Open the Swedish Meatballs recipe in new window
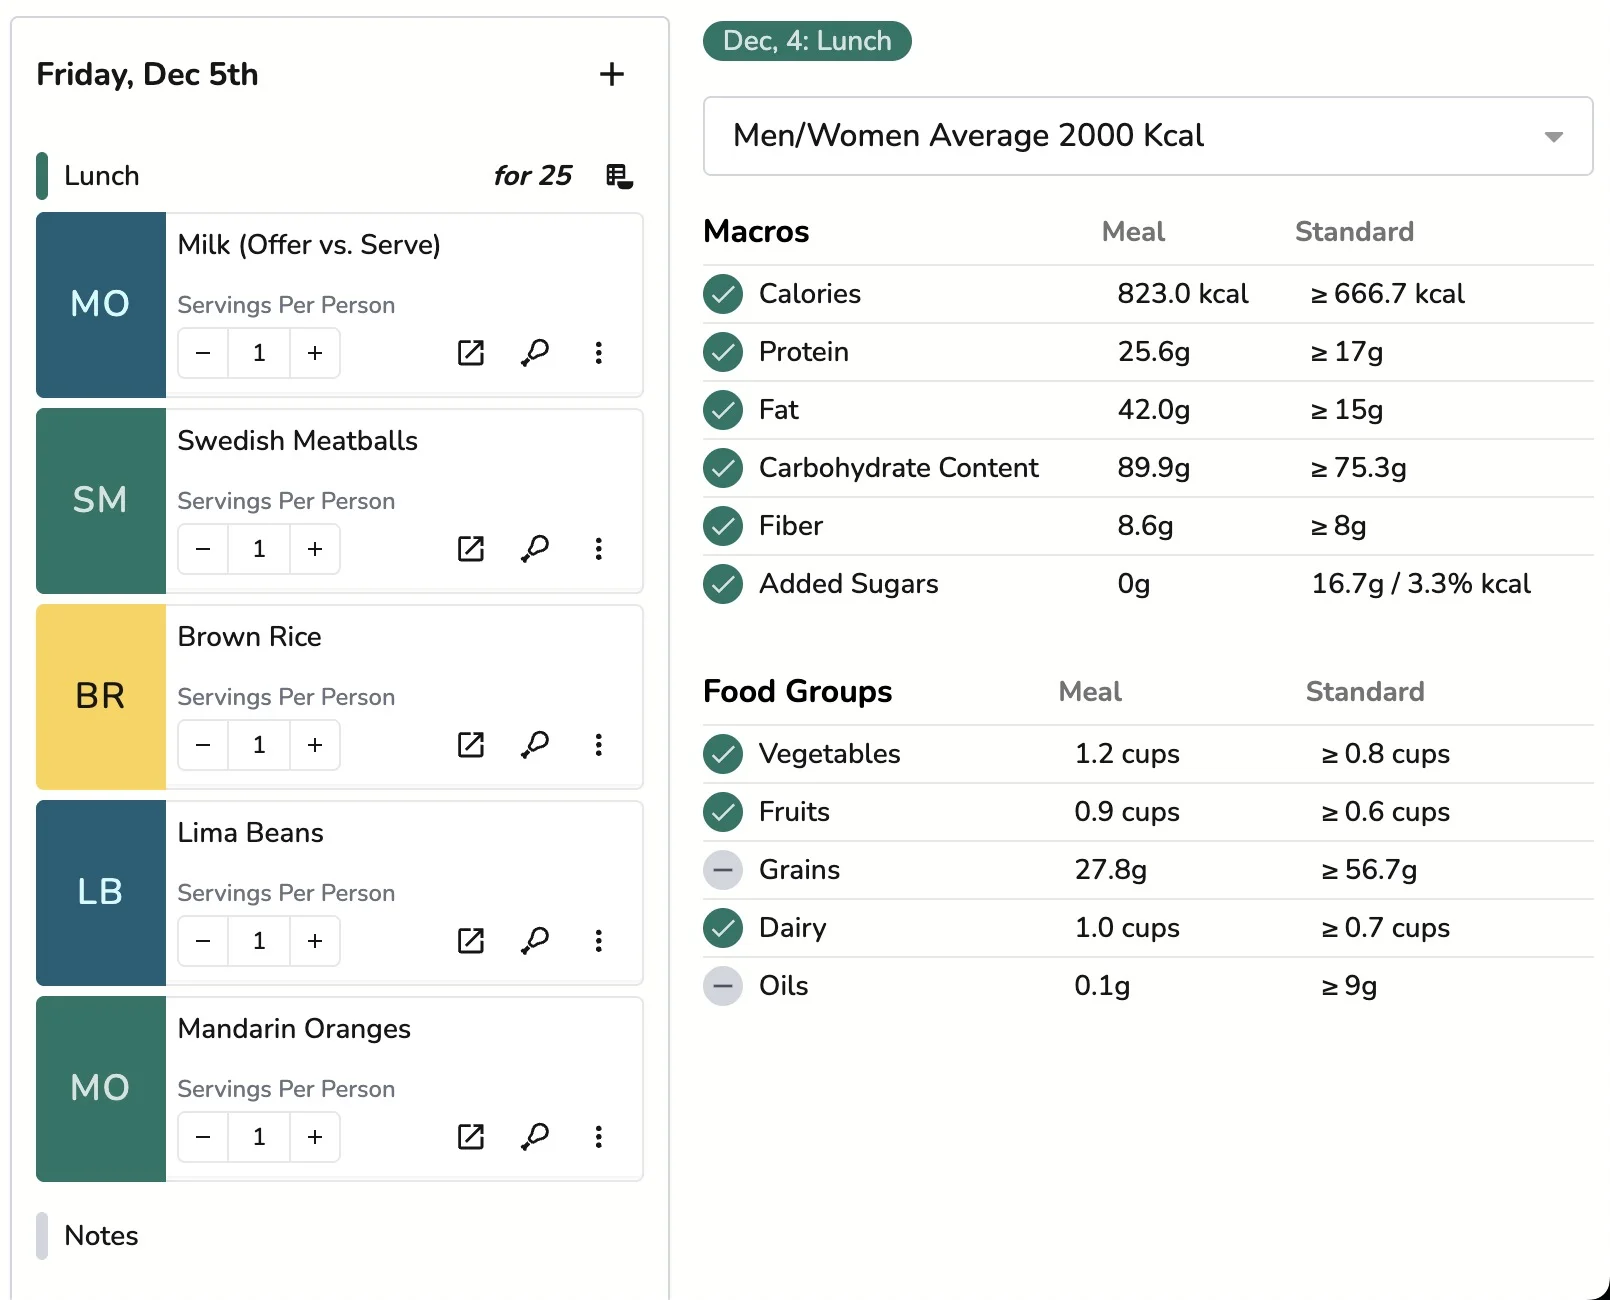The width and height of the screenshot is (1610, 1300). [x=470, y=549]
